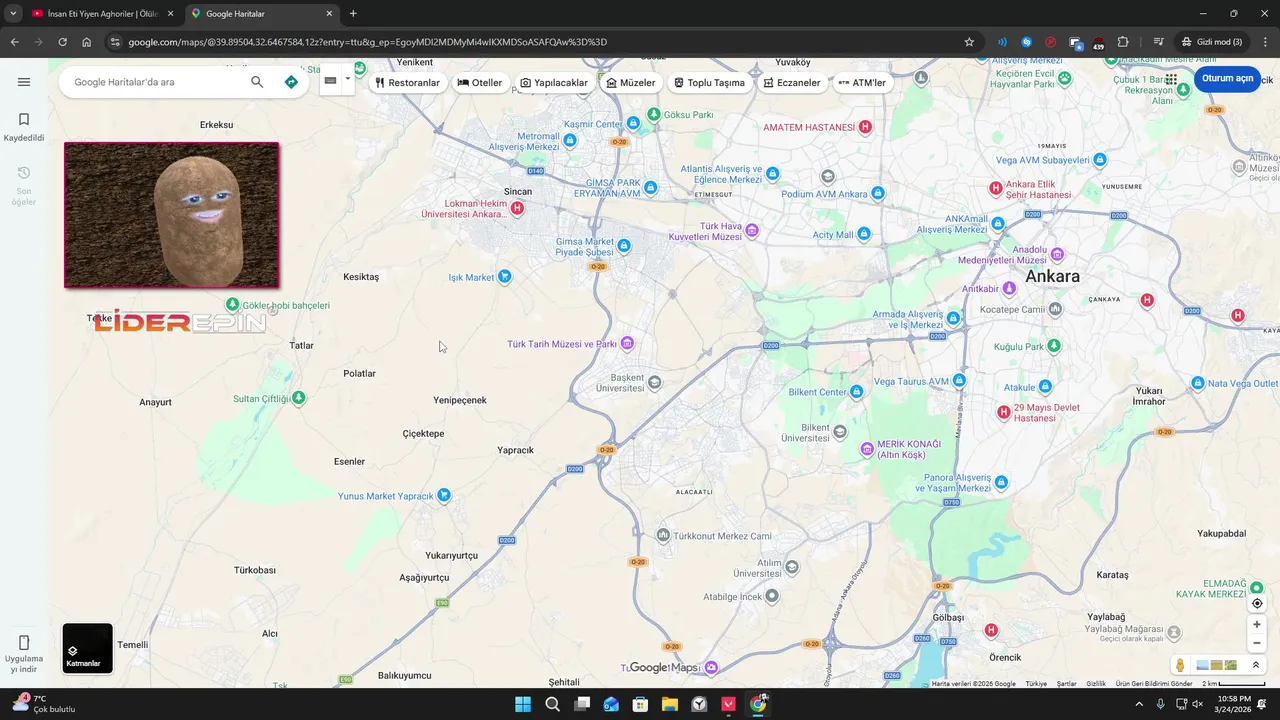Click the Google Haritalar'da ara search field
This screenshot has width=1280, height=720.
[x=155, y=82]
